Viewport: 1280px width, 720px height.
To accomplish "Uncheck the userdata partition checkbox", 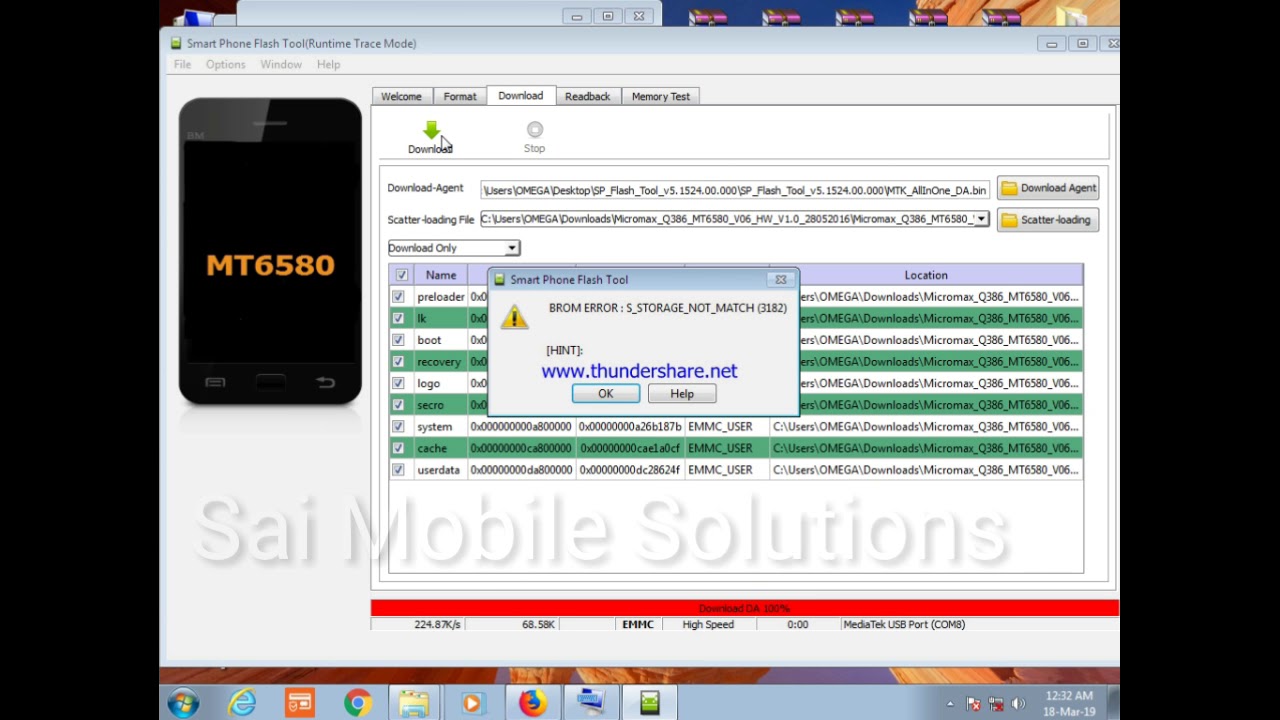I will 398,470.
